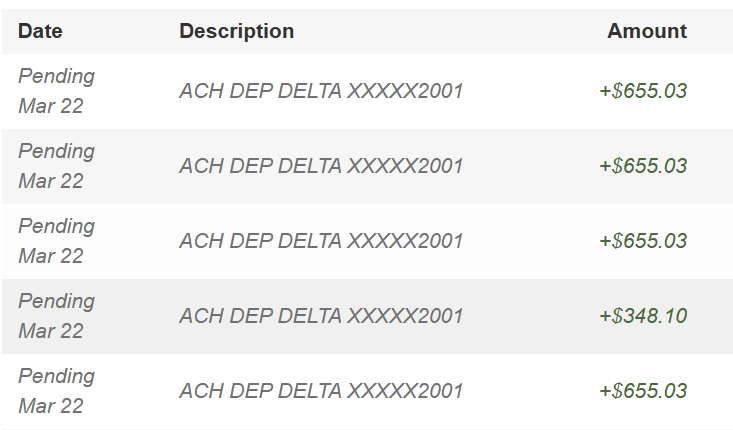Click the Pending status in the first row
Viewport: 733px width, 430px height.
pyautogui.click(x=57, y=76)
